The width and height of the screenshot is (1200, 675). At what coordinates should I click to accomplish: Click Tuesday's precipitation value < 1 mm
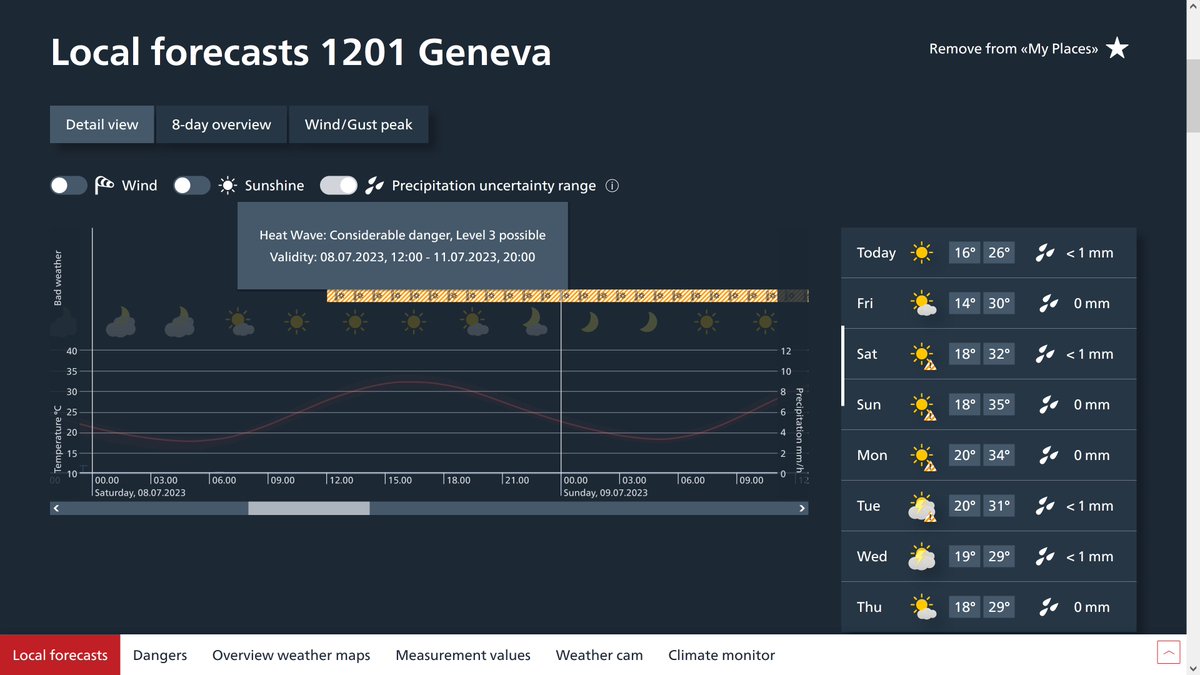pyautogui.click(x=1089, y=506)
